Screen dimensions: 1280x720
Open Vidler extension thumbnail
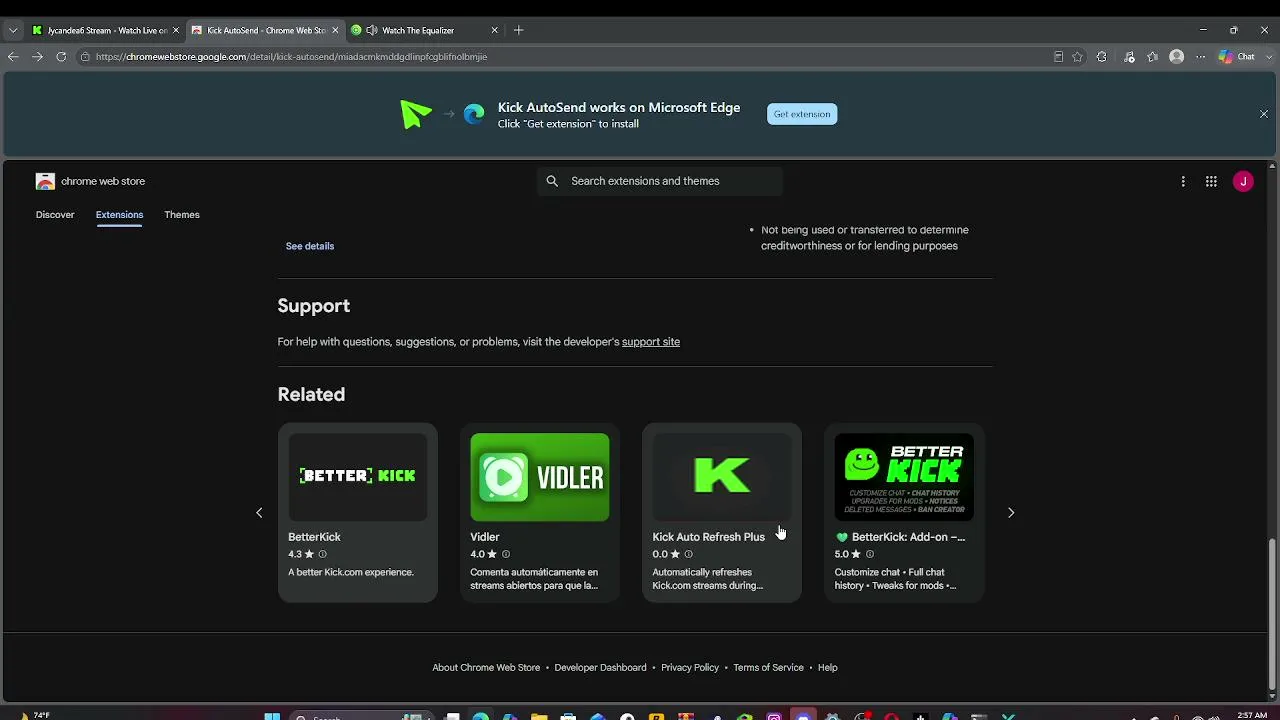[540, 477]
